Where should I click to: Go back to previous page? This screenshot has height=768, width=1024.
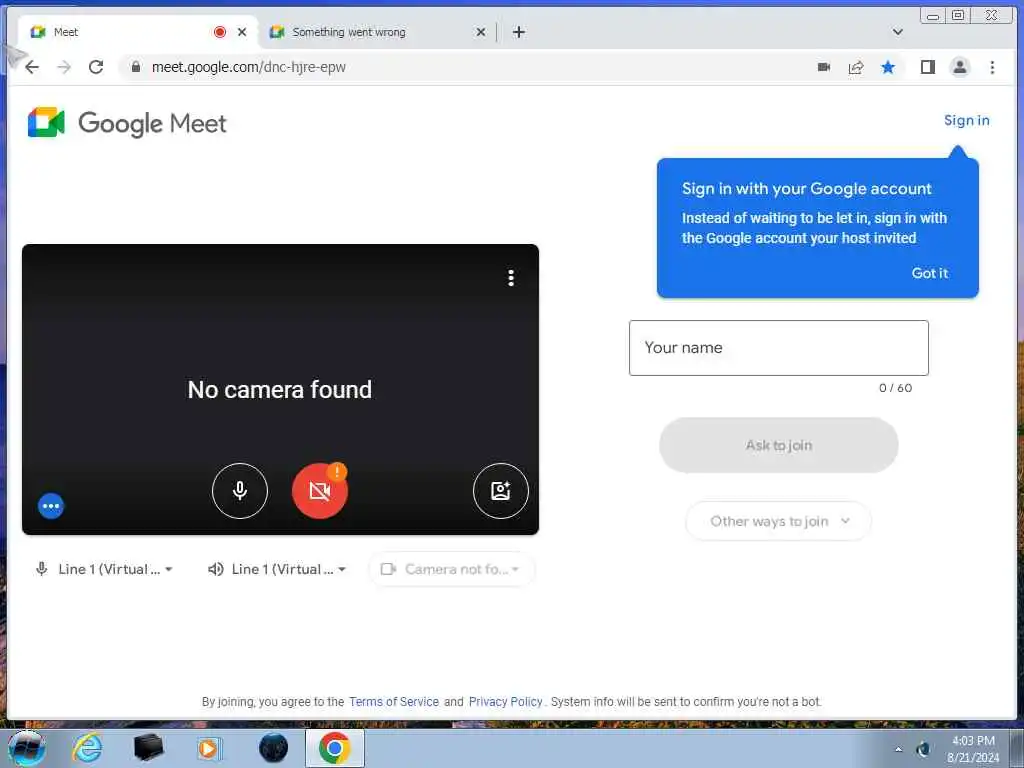[x=31, y=67]
